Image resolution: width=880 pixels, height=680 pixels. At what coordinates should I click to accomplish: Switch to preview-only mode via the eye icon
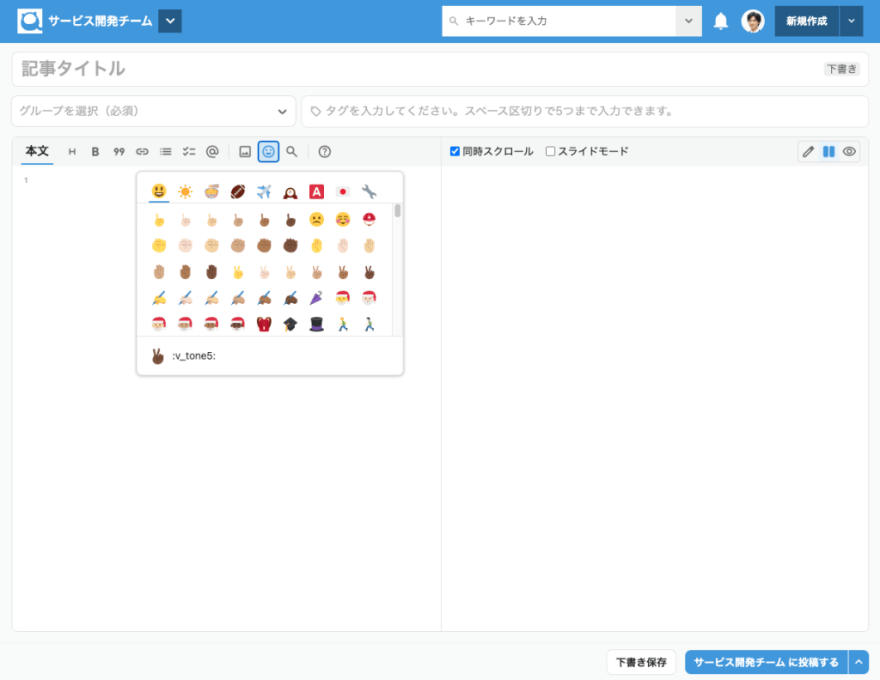(x=849, y=151)
